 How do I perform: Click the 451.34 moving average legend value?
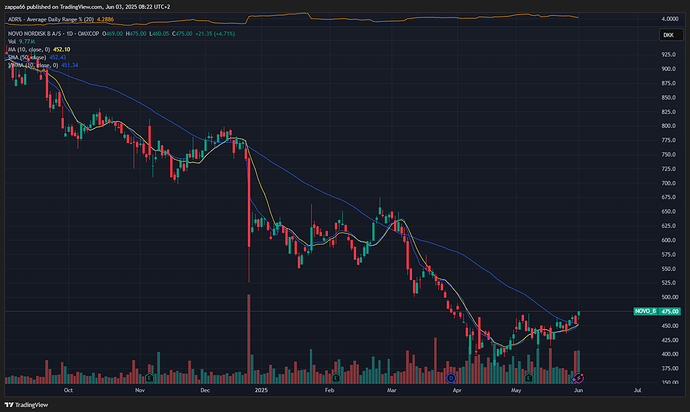tap(70, 65)
